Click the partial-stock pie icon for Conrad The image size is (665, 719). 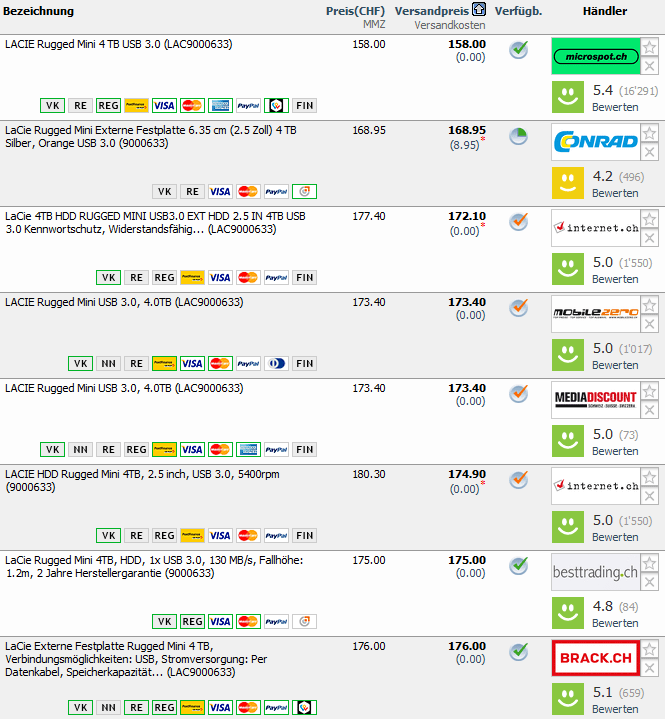click(518, 136)
